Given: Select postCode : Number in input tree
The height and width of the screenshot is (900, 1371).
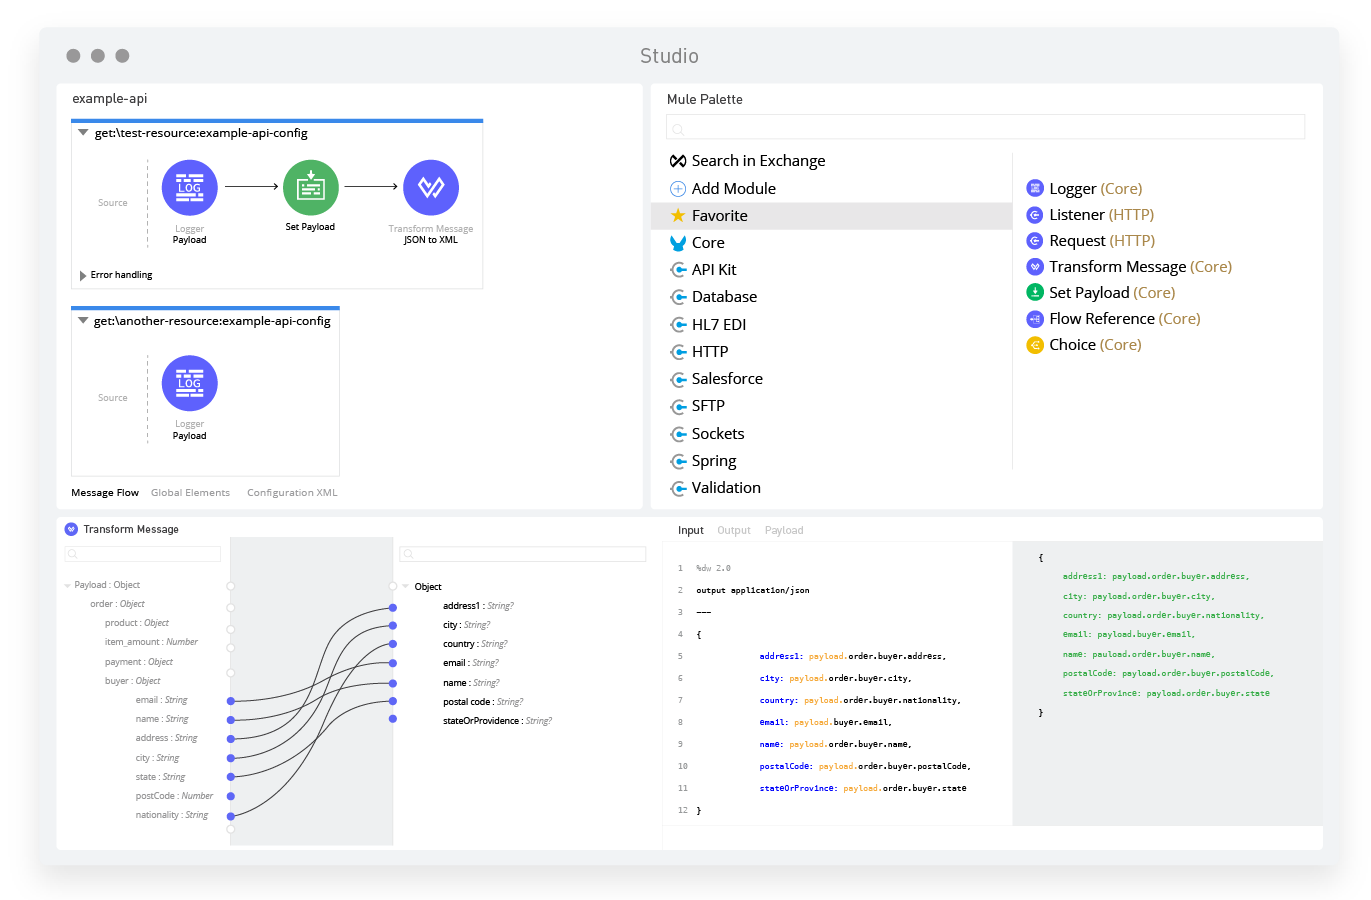Looking at the screenshot, I should (174, 796).
